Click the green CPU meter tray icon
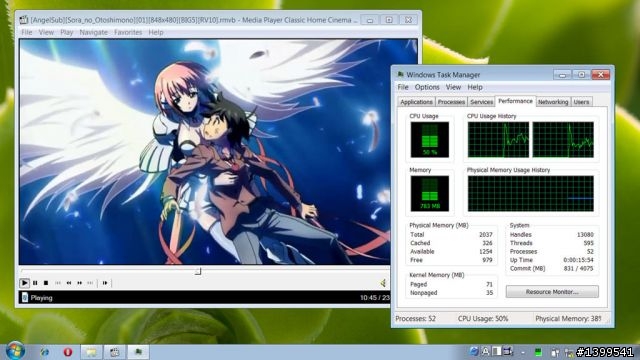This screenshot has height=360, width=640. (x=538, y=352)
